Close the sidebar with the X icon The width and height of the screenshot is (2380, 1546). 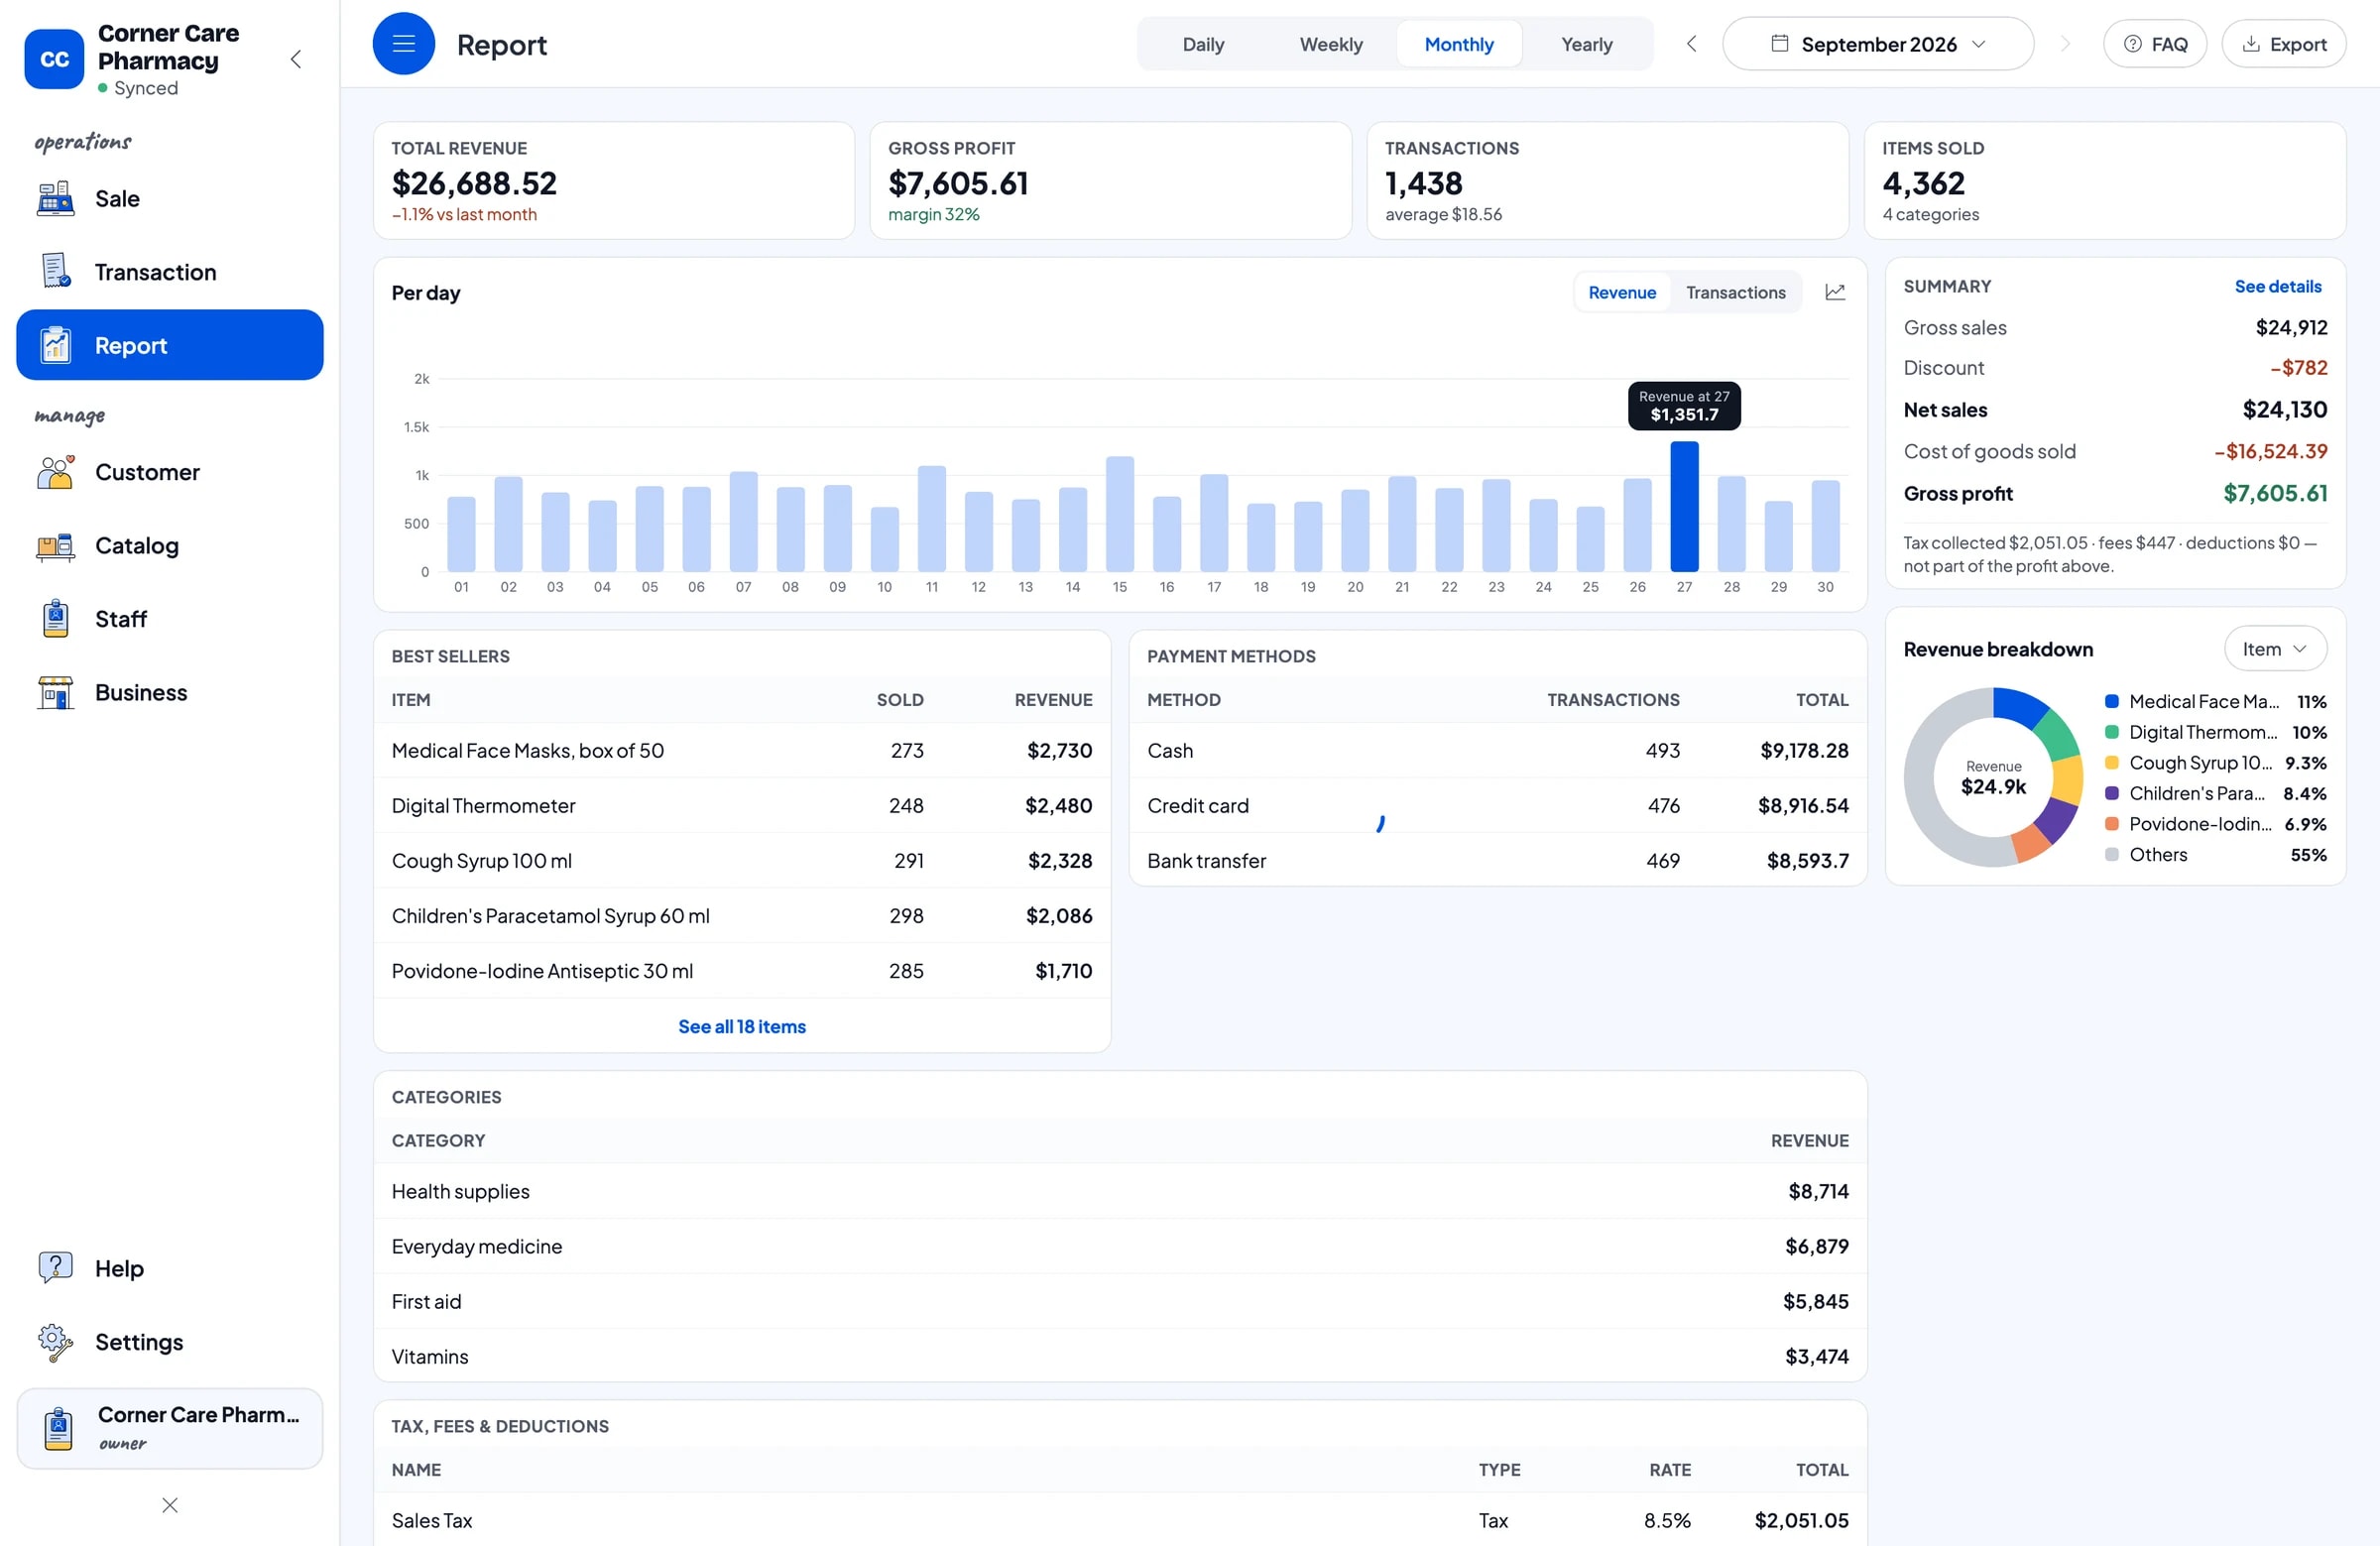[170, 1505]
